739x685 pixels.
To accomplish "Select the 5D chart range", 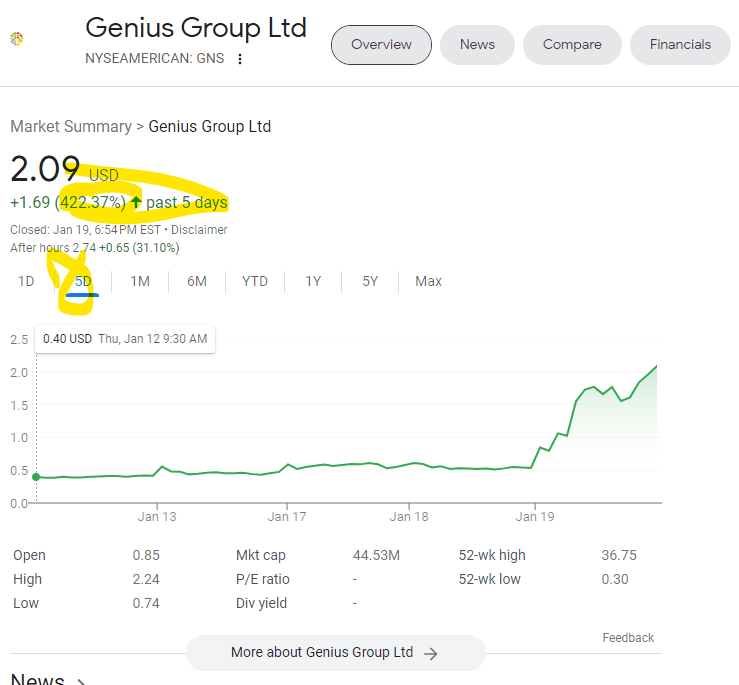I will (83, 281).
